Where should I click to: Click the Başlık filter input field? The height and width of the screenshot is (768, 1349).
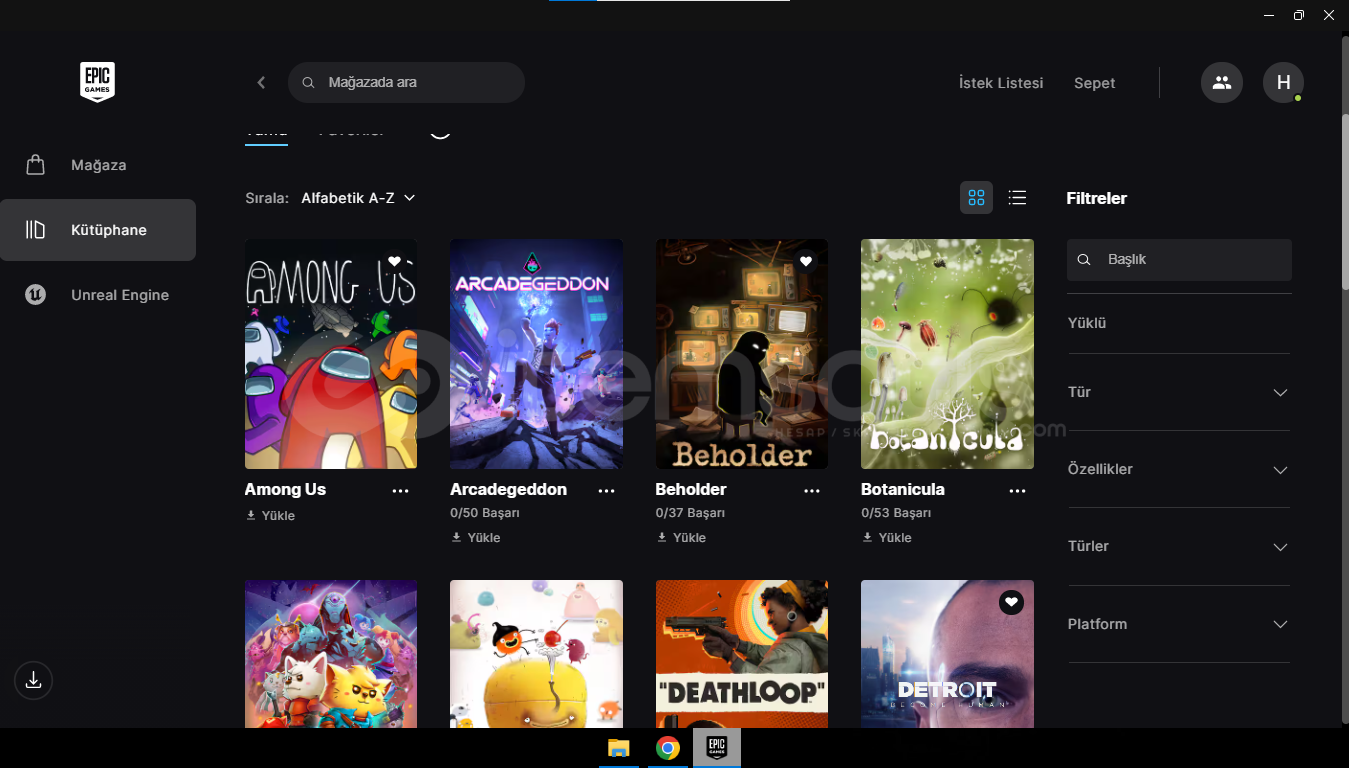click(1179, 260)
